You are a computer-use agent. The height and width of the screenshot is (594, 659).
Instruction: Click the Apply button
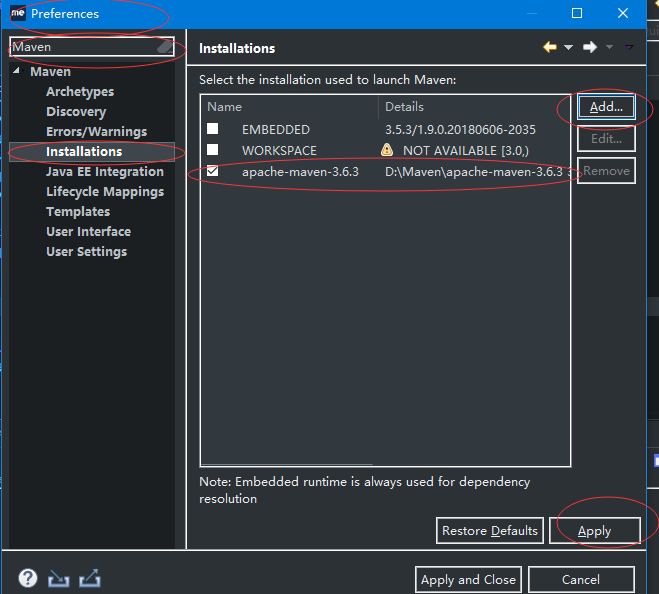(595, 531)
